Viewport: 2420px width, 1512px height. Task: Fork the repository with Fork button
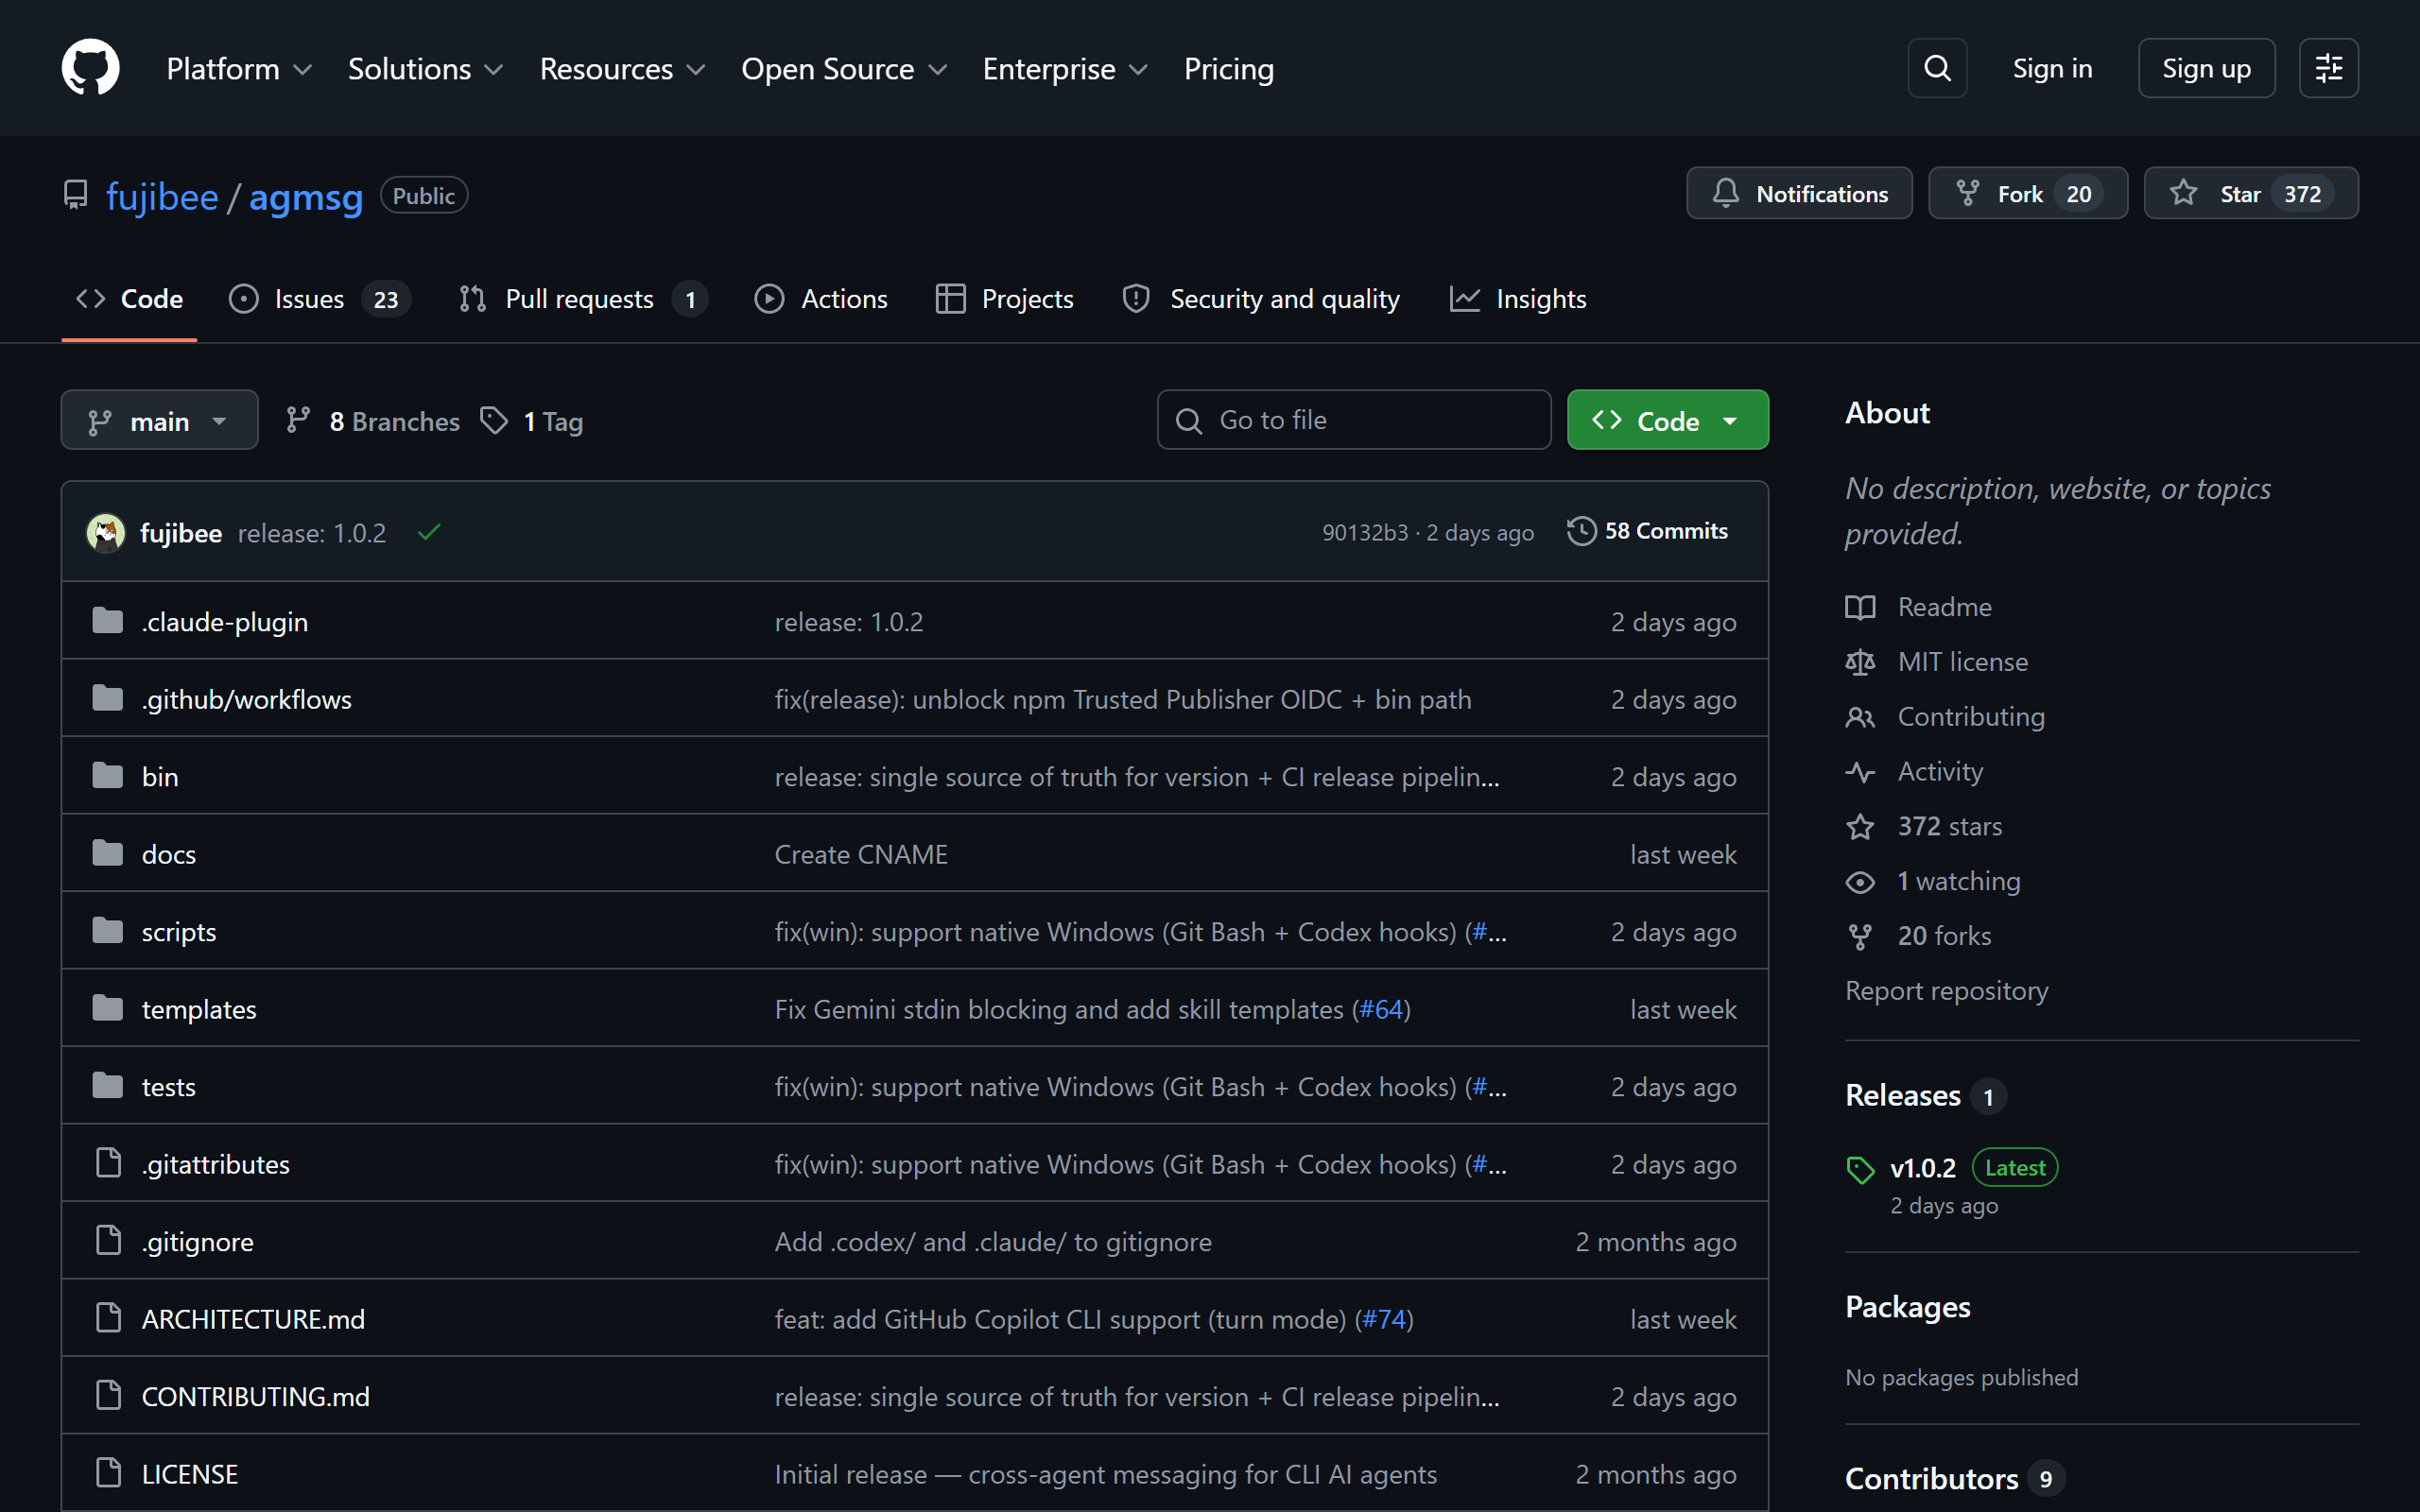(2027, 193)
